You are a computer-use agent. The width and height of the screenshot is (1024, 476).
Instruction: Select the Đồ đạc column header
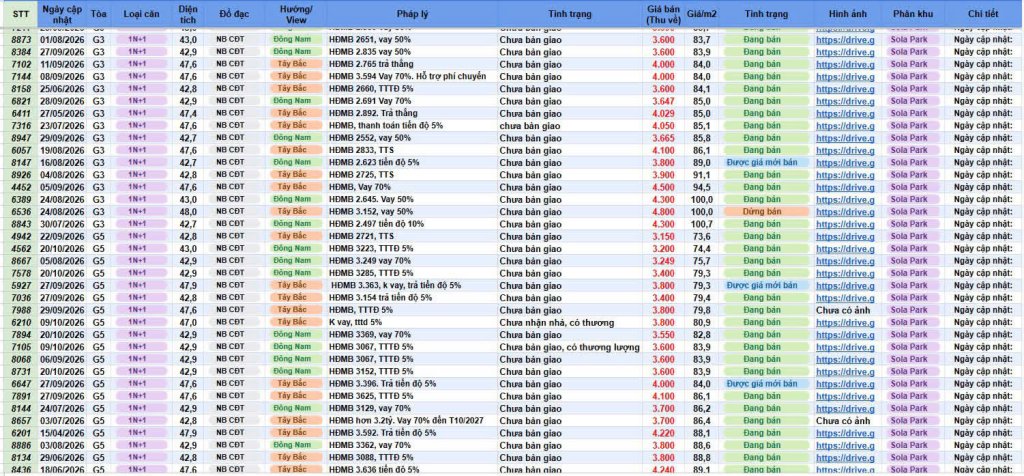click(x=232, y=14)
